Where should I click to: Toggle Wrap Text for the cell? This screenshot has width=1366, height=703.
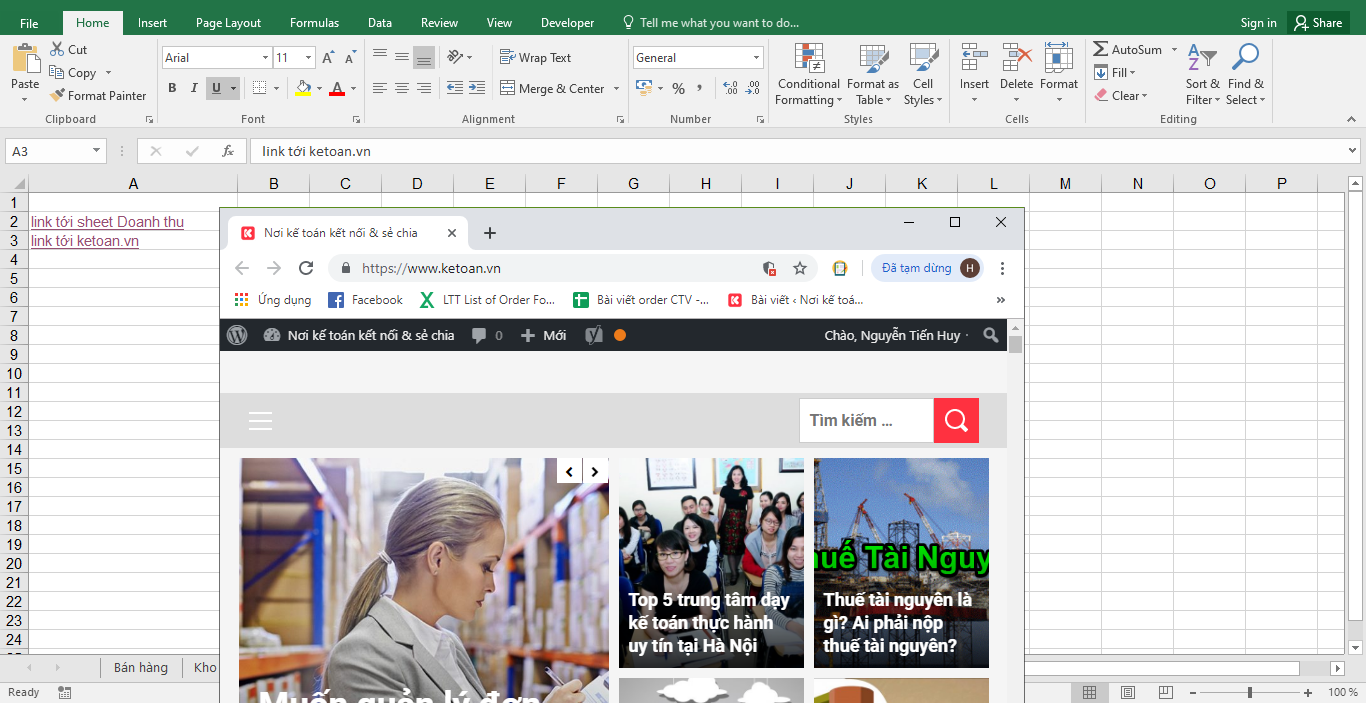[536, 58]
